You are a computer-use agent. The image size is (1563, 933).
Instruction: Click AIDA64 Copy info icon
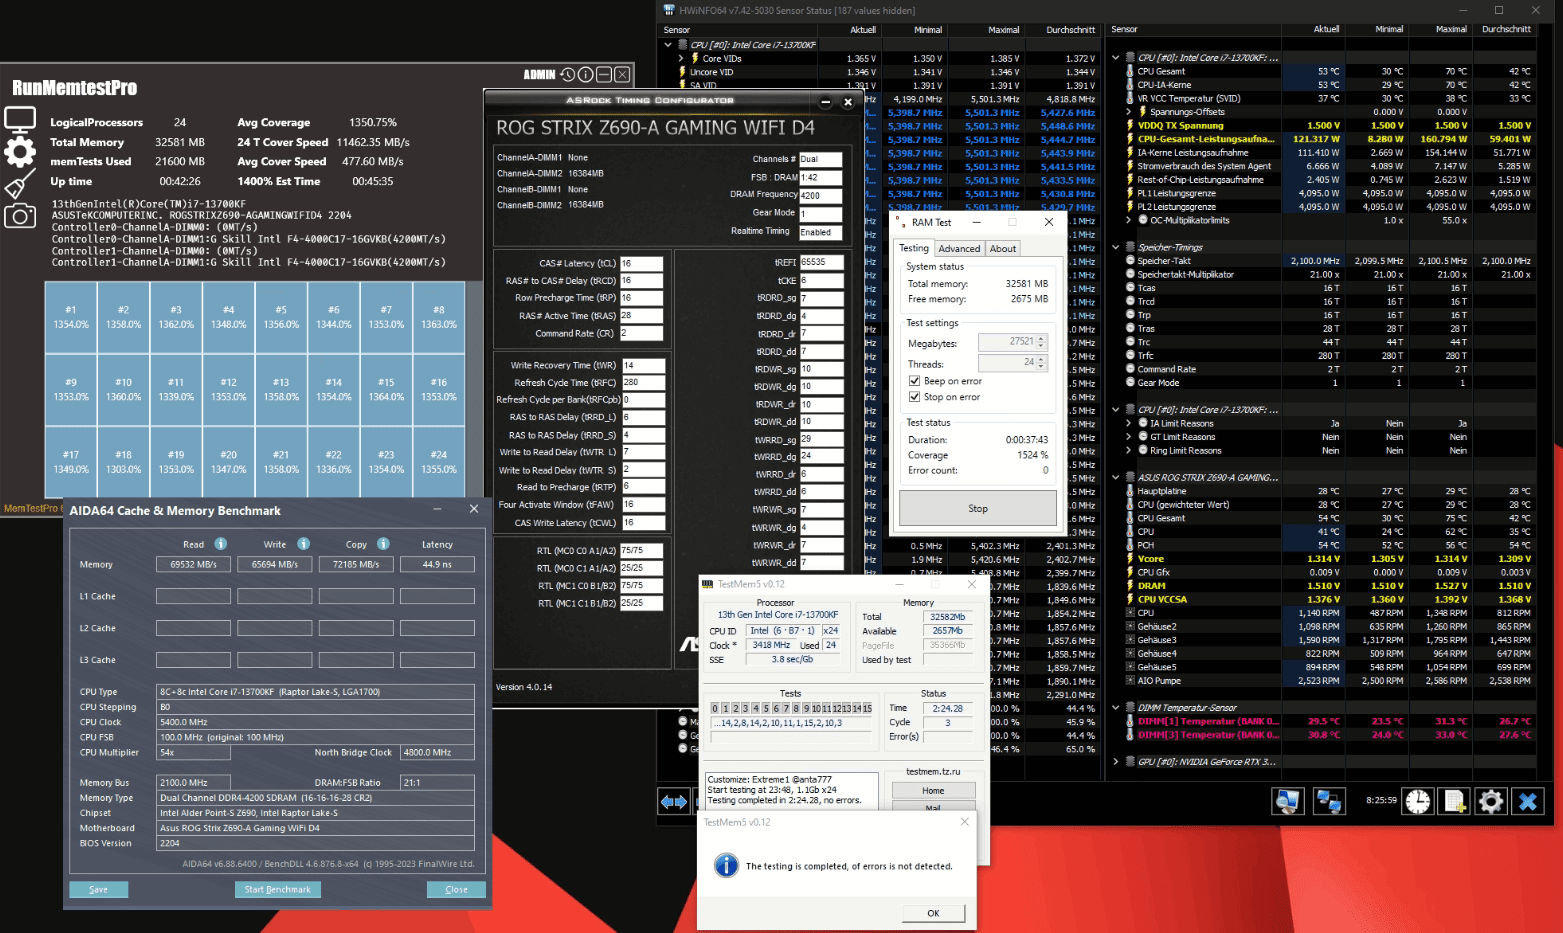pyautogui.click(x=383, y=544)
